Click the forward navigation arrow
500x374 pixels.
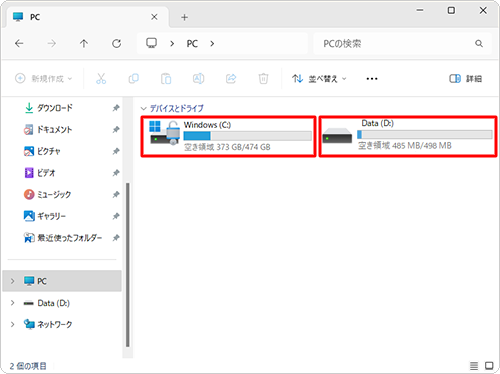(51, 44)
